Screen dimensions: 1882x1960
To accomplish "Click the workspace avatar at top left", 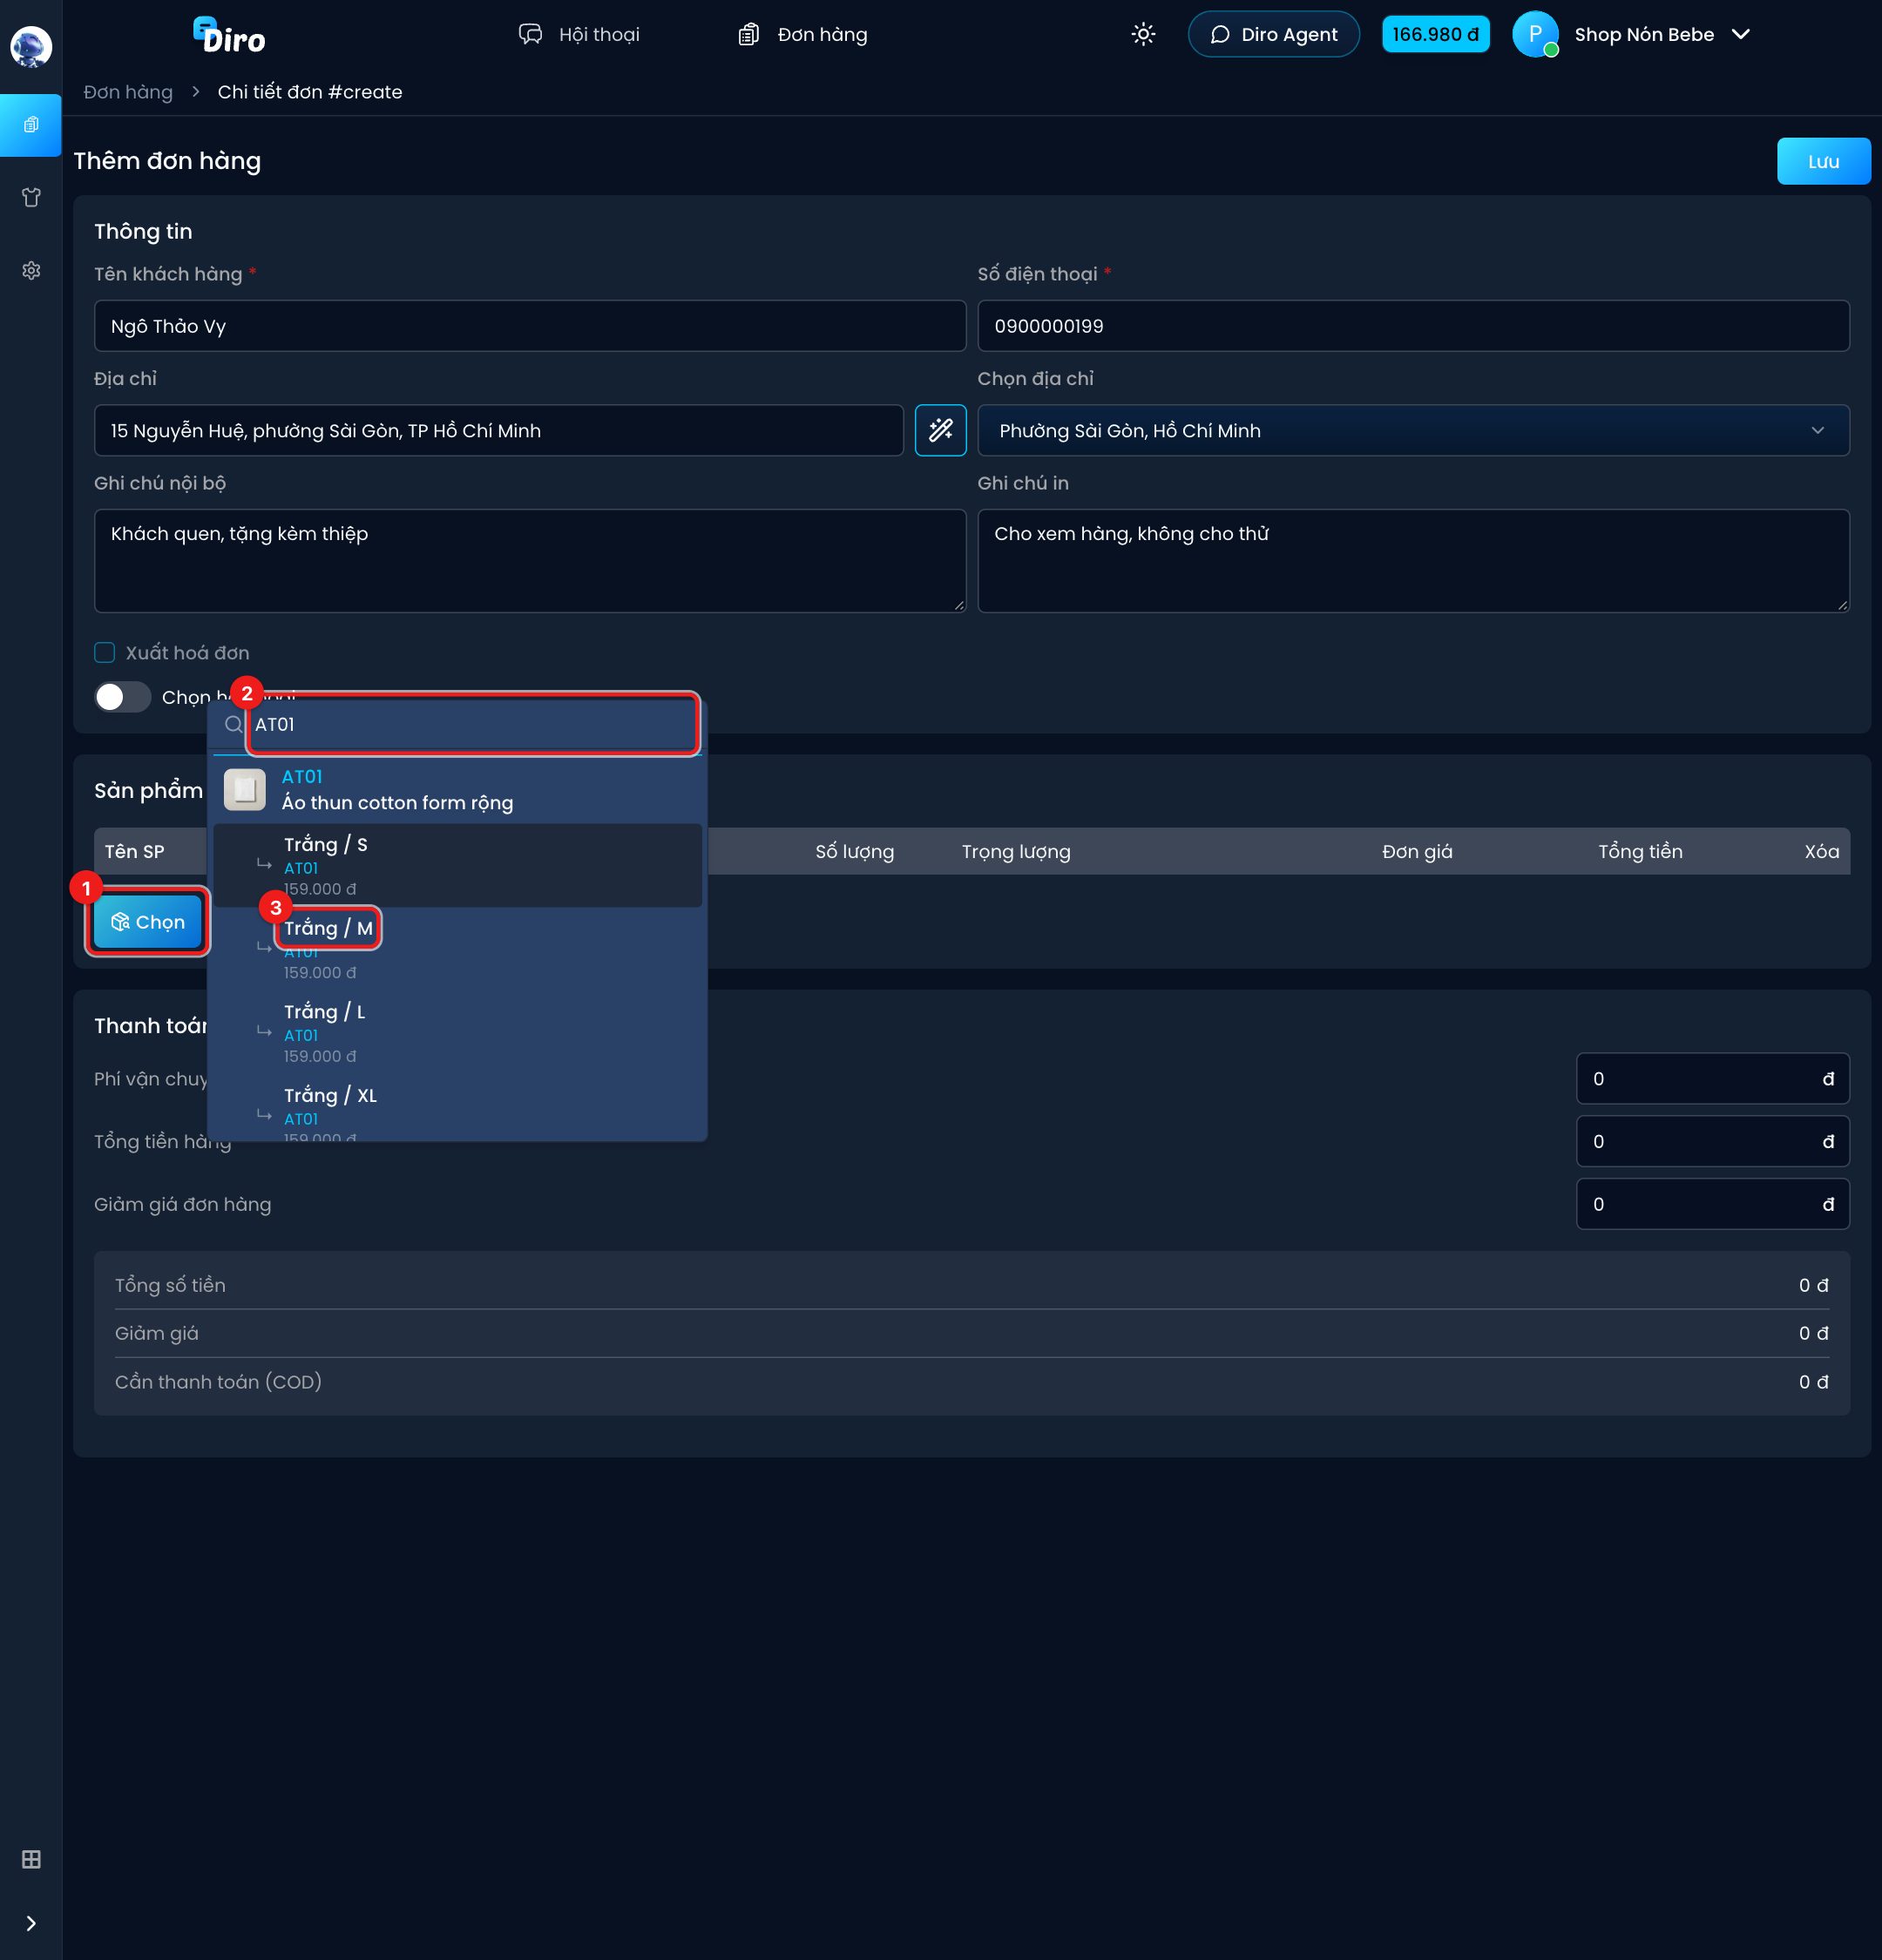I will pyautogui.click(x=31, y=46).
